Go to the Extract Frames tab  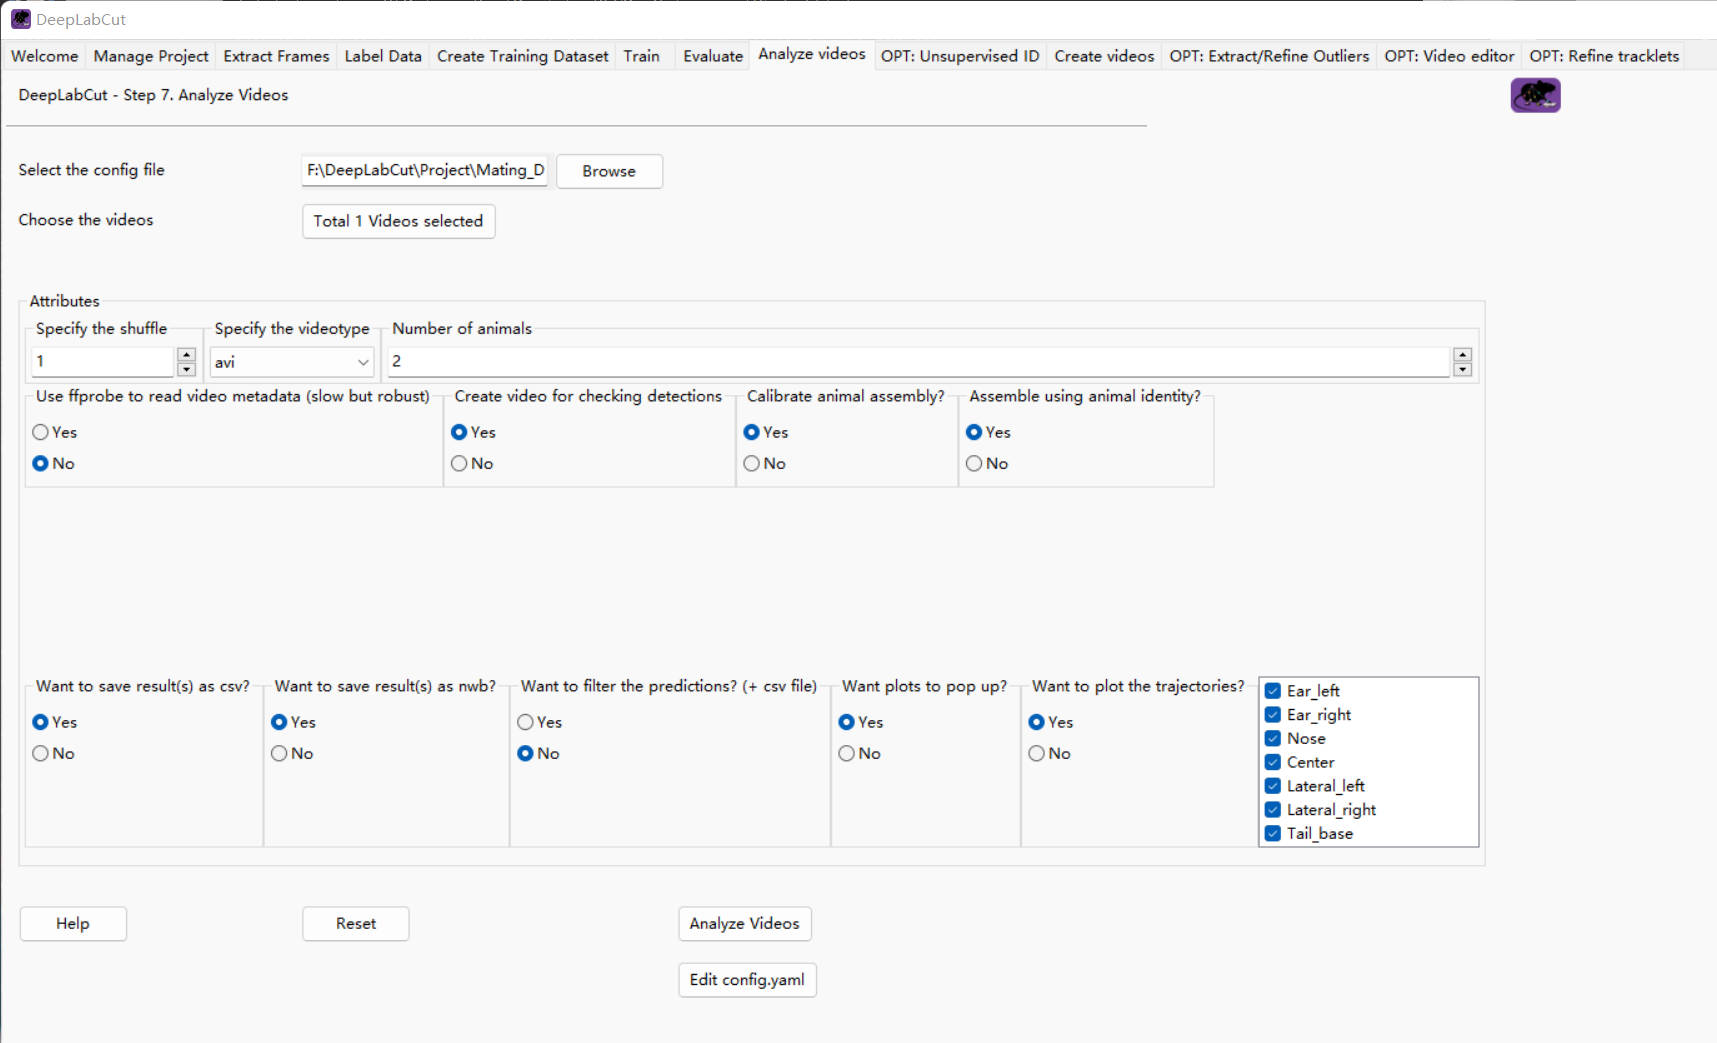[276, 56]
